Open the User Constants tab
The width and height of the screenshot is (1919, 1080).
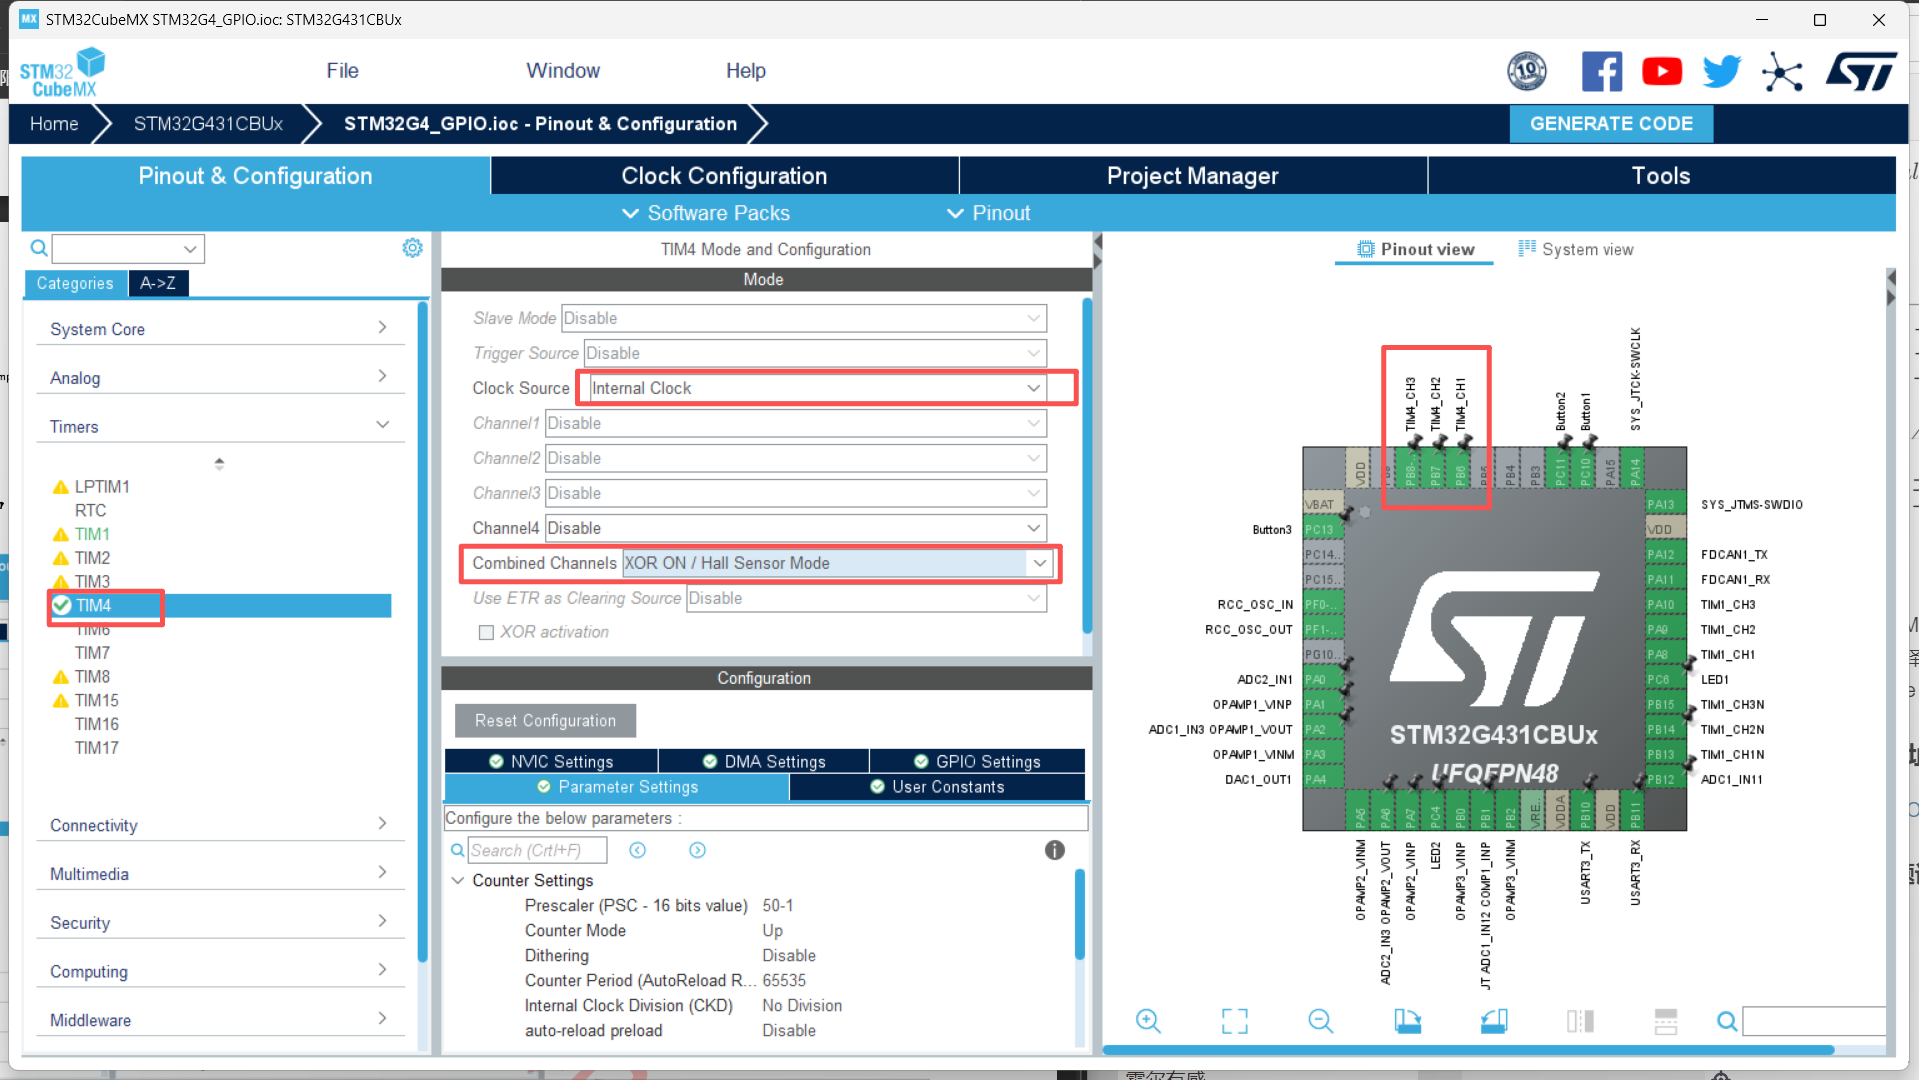click(x=937, y=787)
